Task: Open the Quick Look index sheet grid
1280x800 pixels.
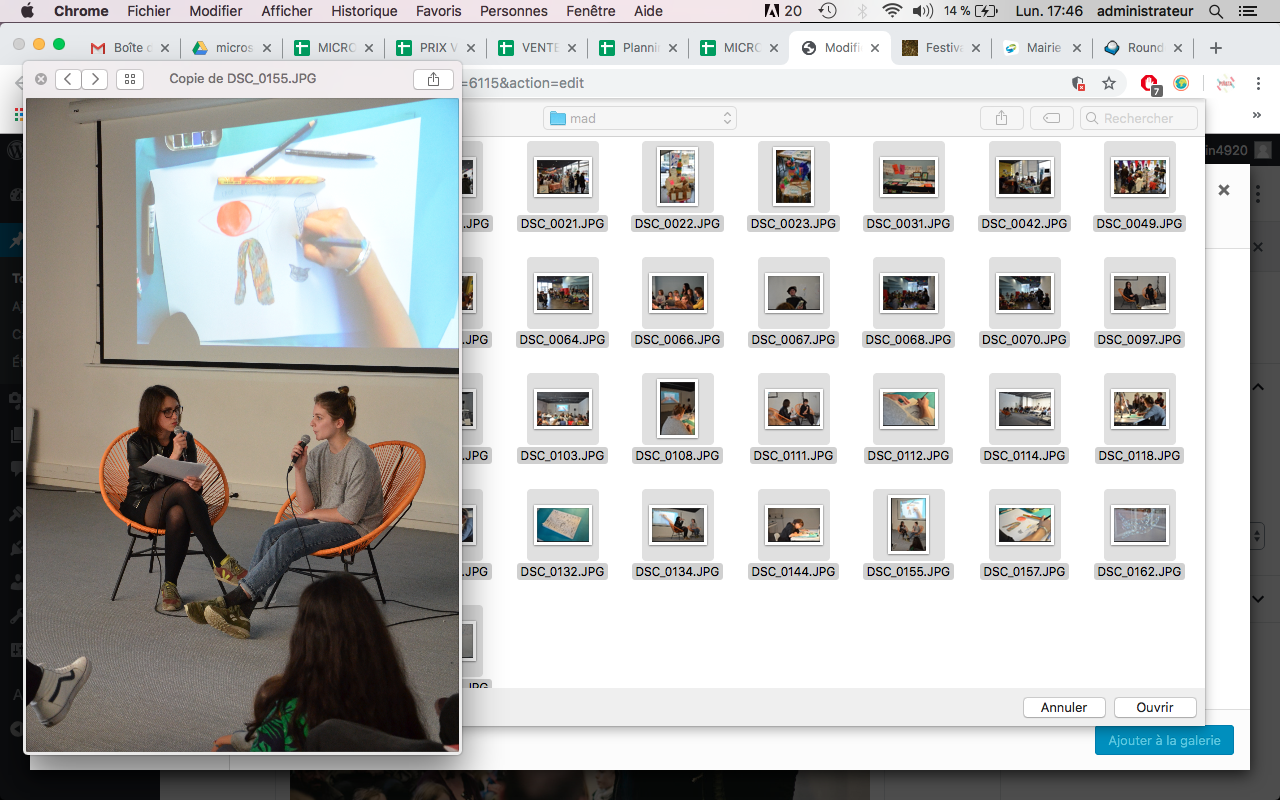Action: pos(130,79)
